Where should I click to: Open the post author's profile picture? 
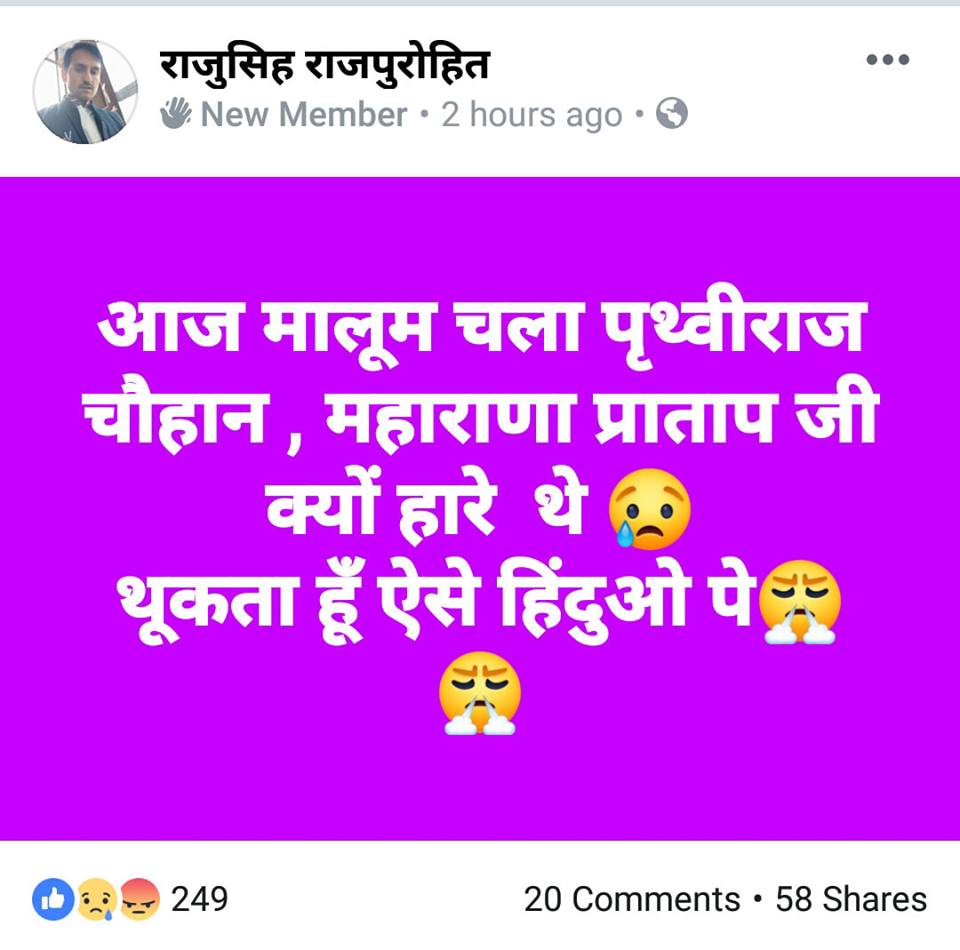[85, 92]
